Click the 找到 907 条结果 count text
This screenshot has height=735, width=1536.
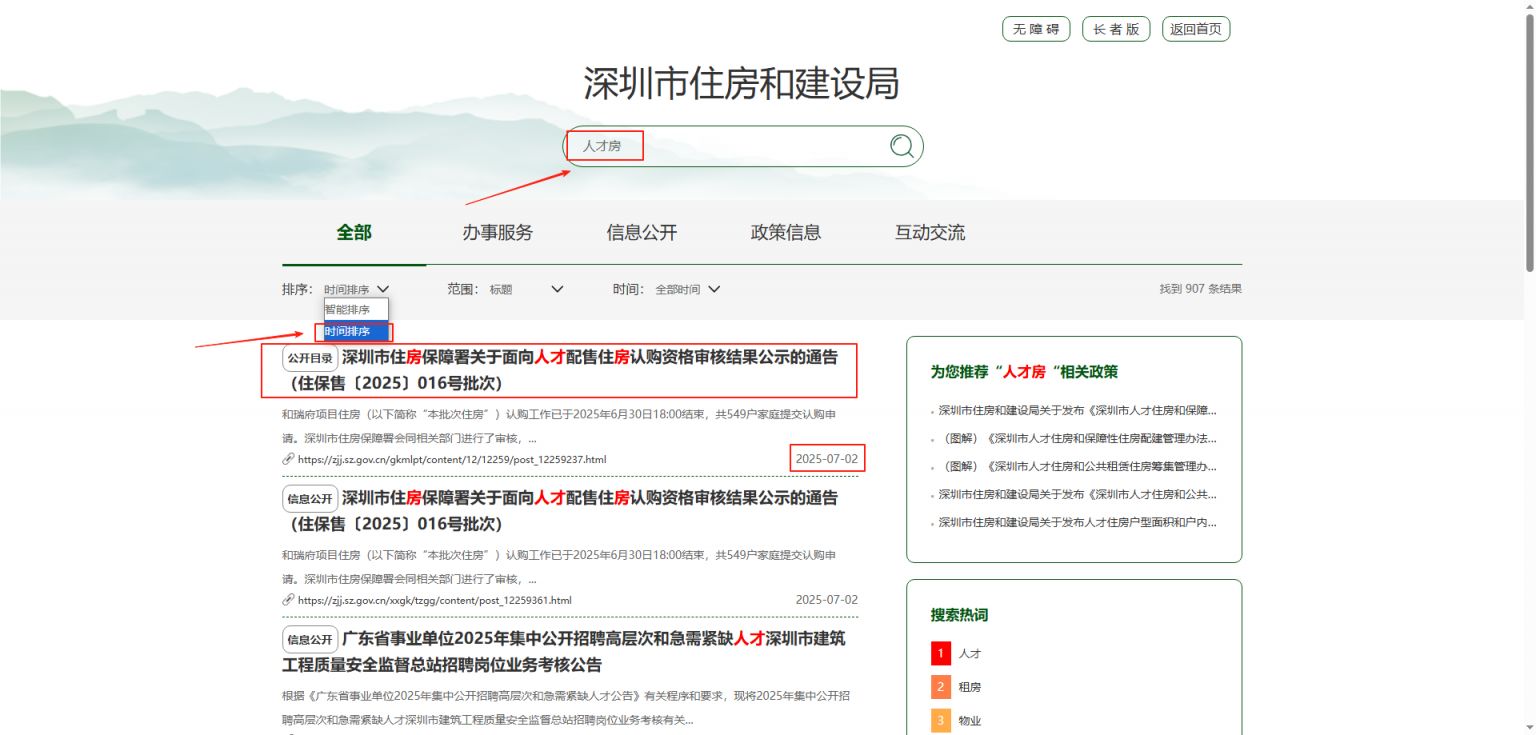pyautogui.click(x=1200, y=289)
